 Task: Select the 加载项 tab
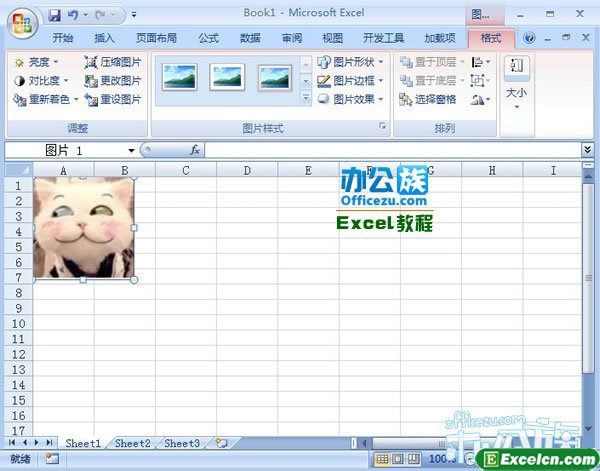click(440, 38)
